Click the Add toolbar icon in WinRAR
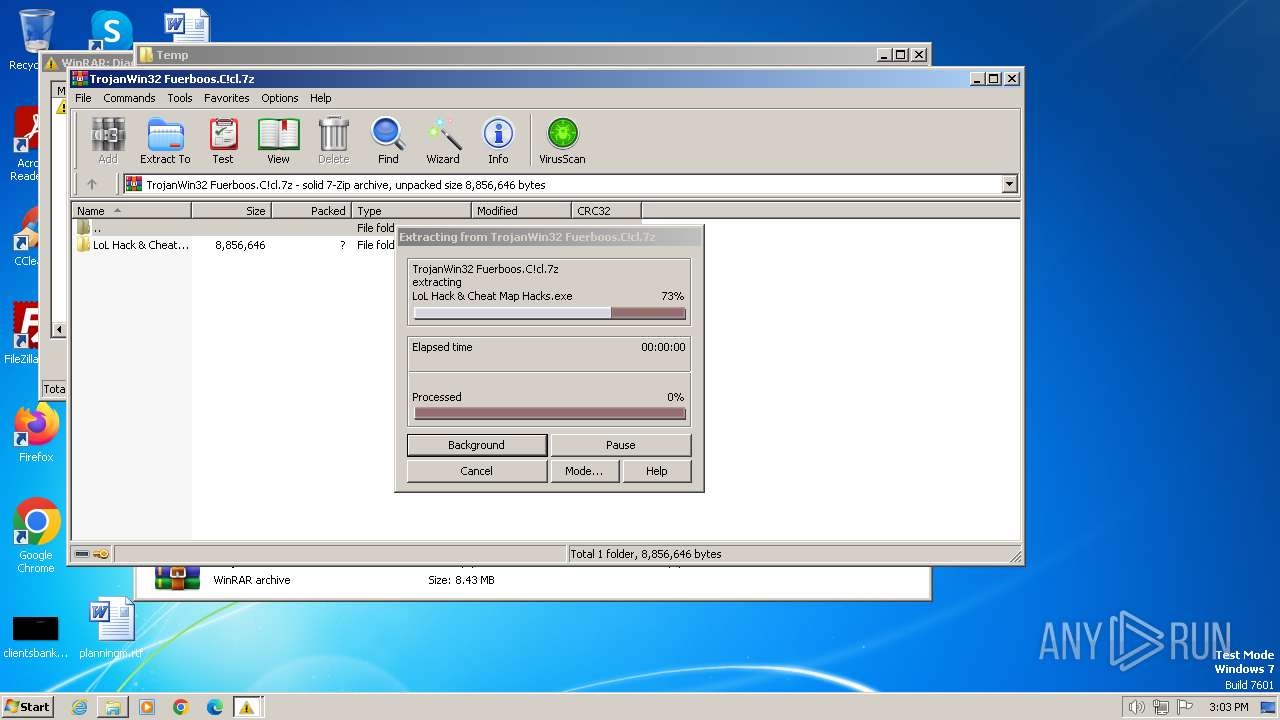This screenshot has width=1280, height=720. (108, 140)
